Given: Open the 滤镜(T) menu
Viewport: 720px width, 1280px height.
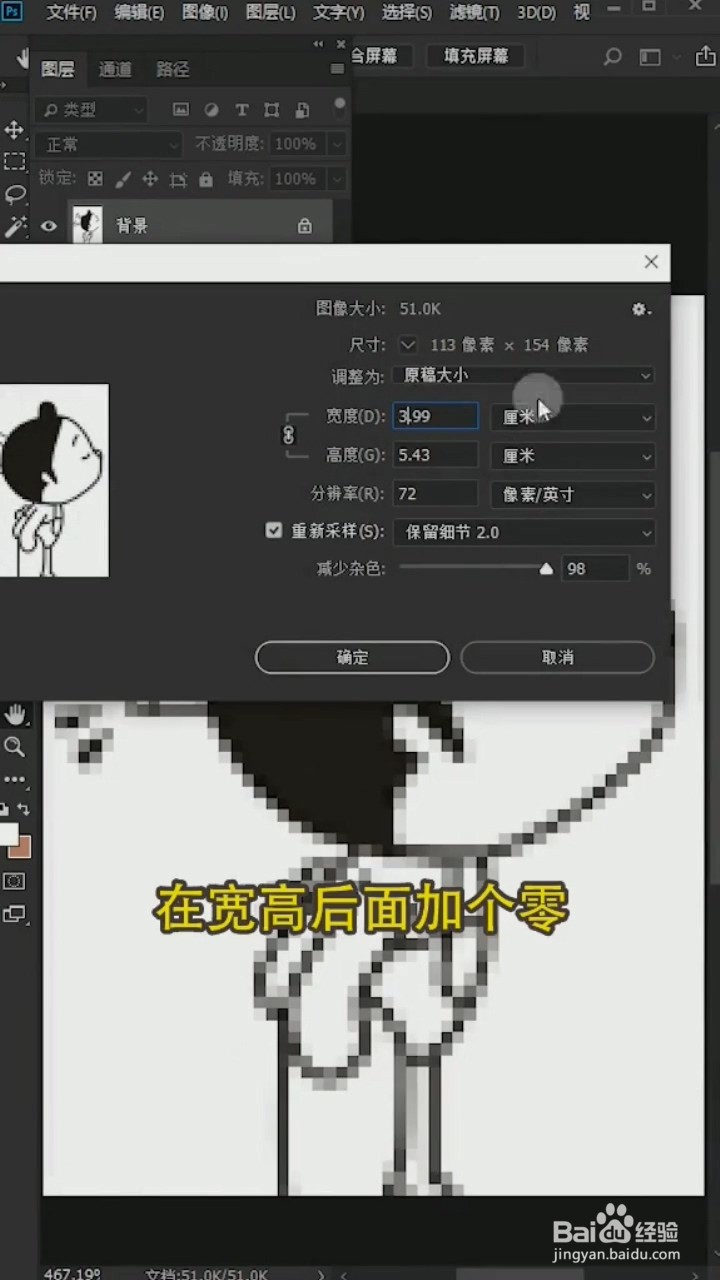Looking at the screenshot, I should 475,13.
